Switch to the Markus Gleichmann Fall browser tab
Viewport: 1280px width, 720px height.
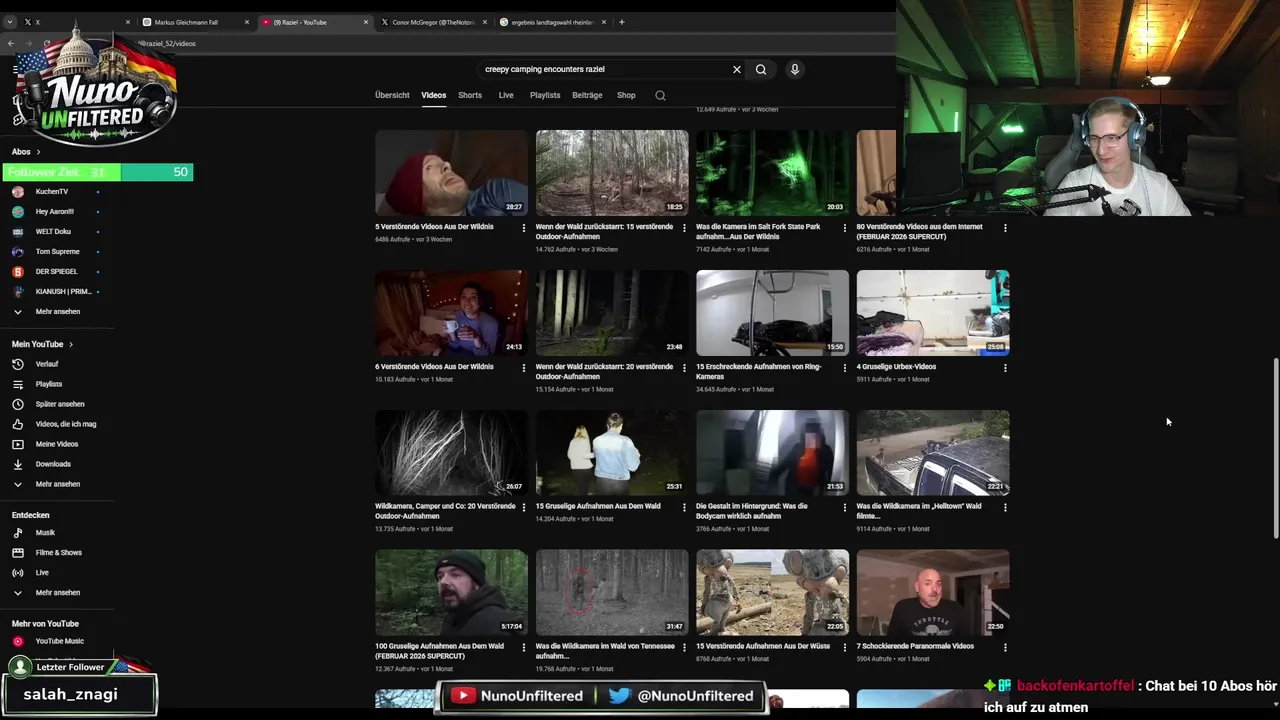tap(194, 22)
